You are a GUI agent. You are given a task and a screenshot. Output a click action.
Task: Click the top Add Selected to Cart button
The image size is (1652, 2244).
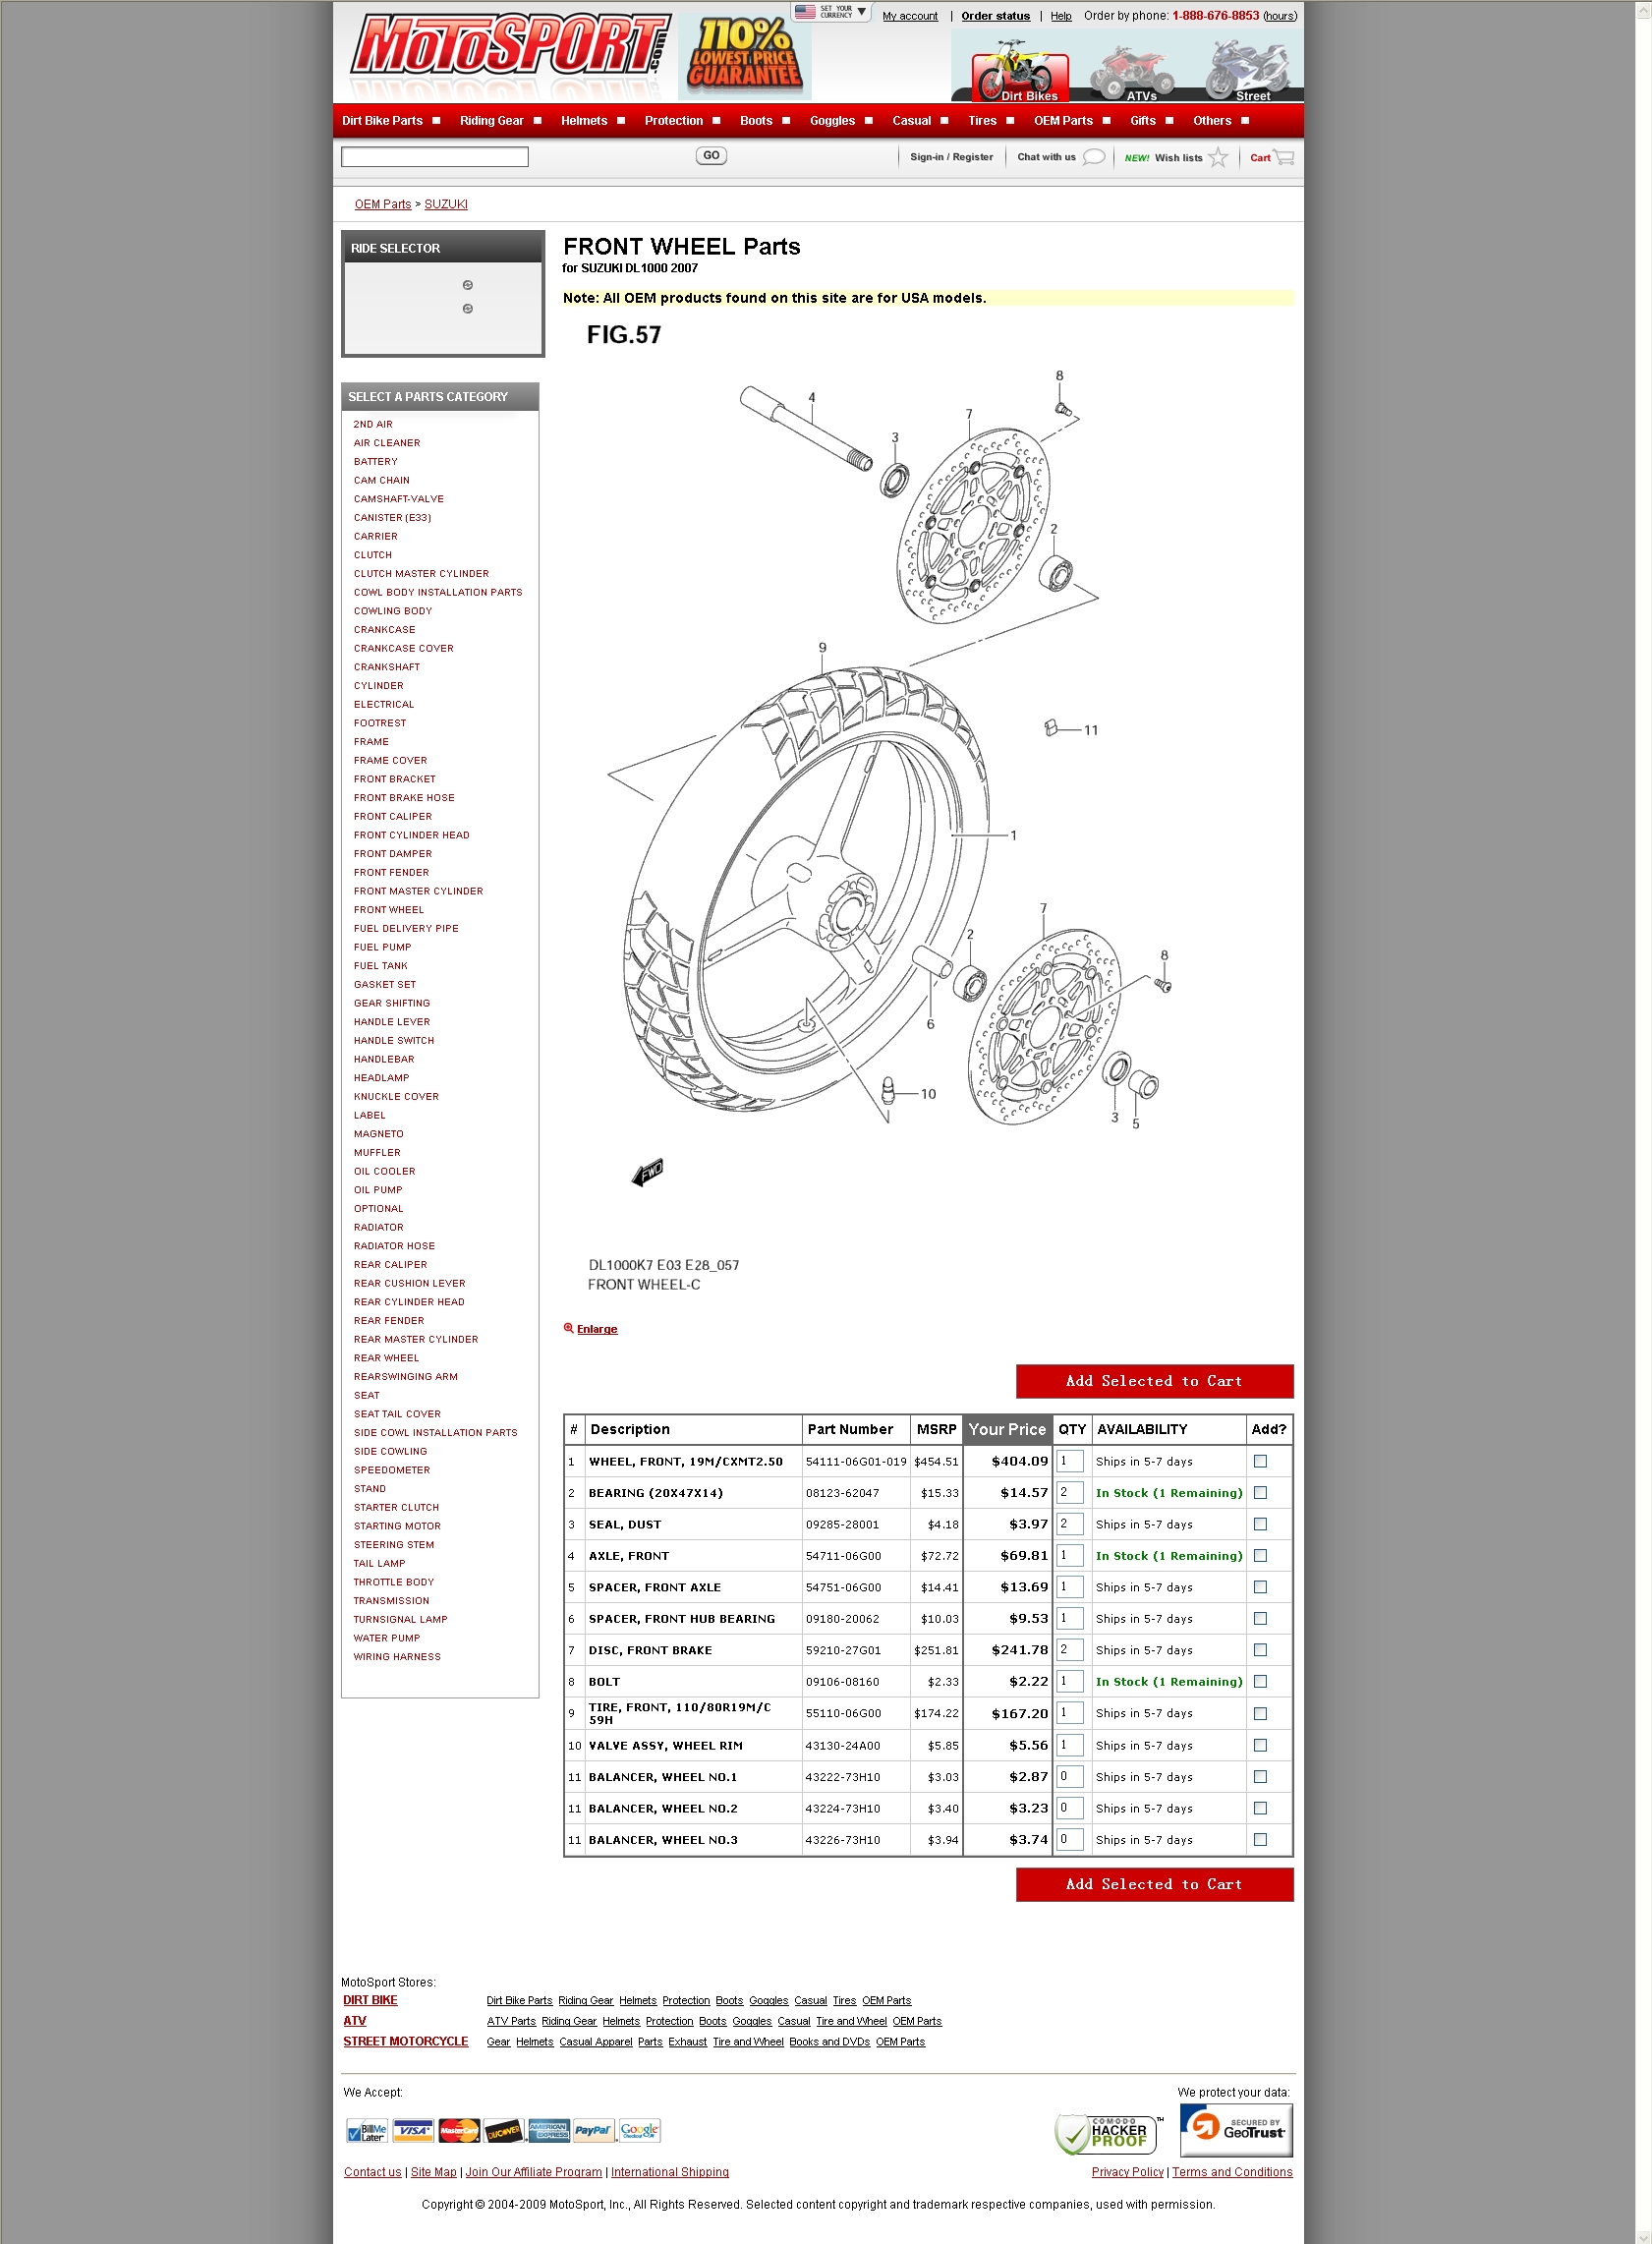1154,1381
